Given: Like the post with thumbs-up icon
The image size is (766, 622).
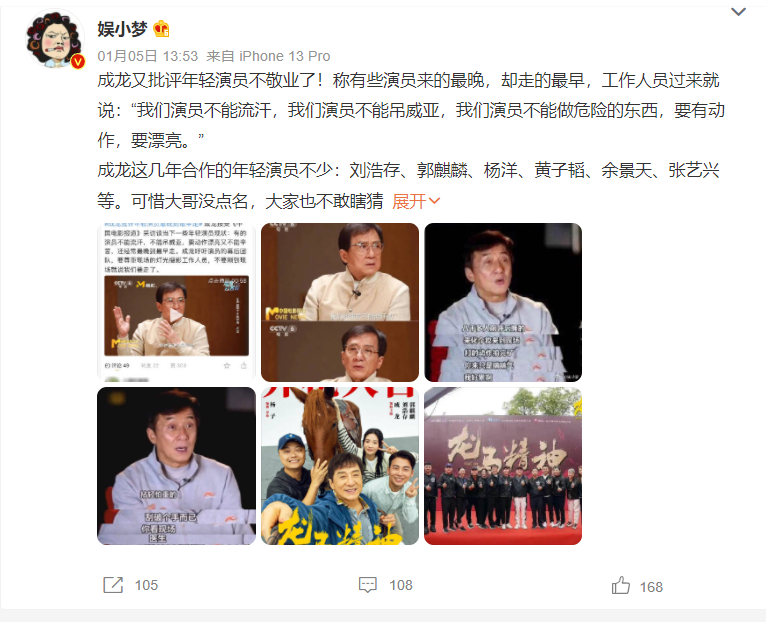Looking at the screenshot, I should tap(621, 585).
